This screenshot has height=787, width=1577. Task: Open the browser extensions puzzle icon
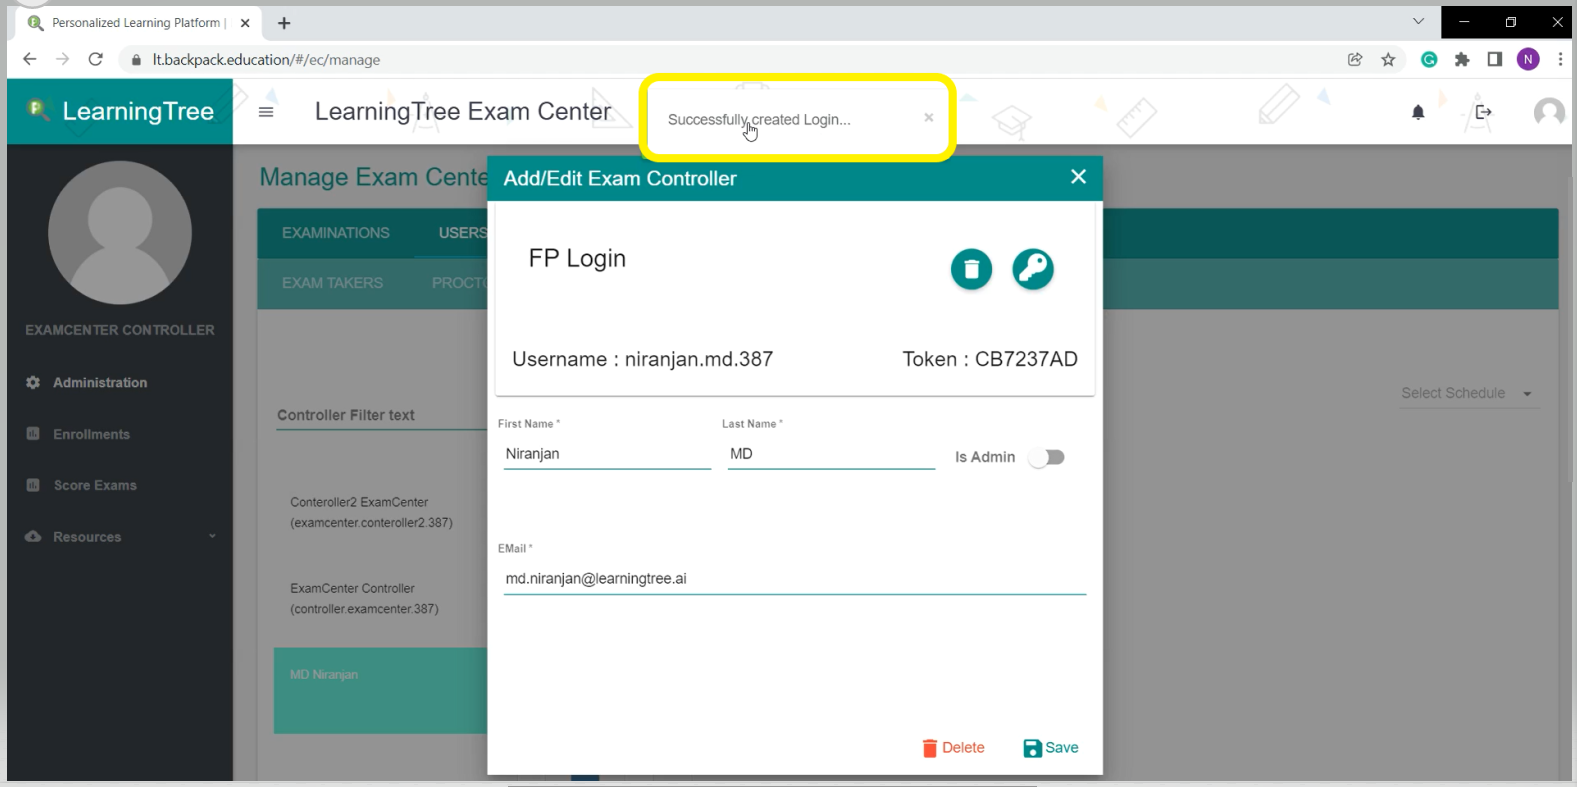tap(1462, 60)
